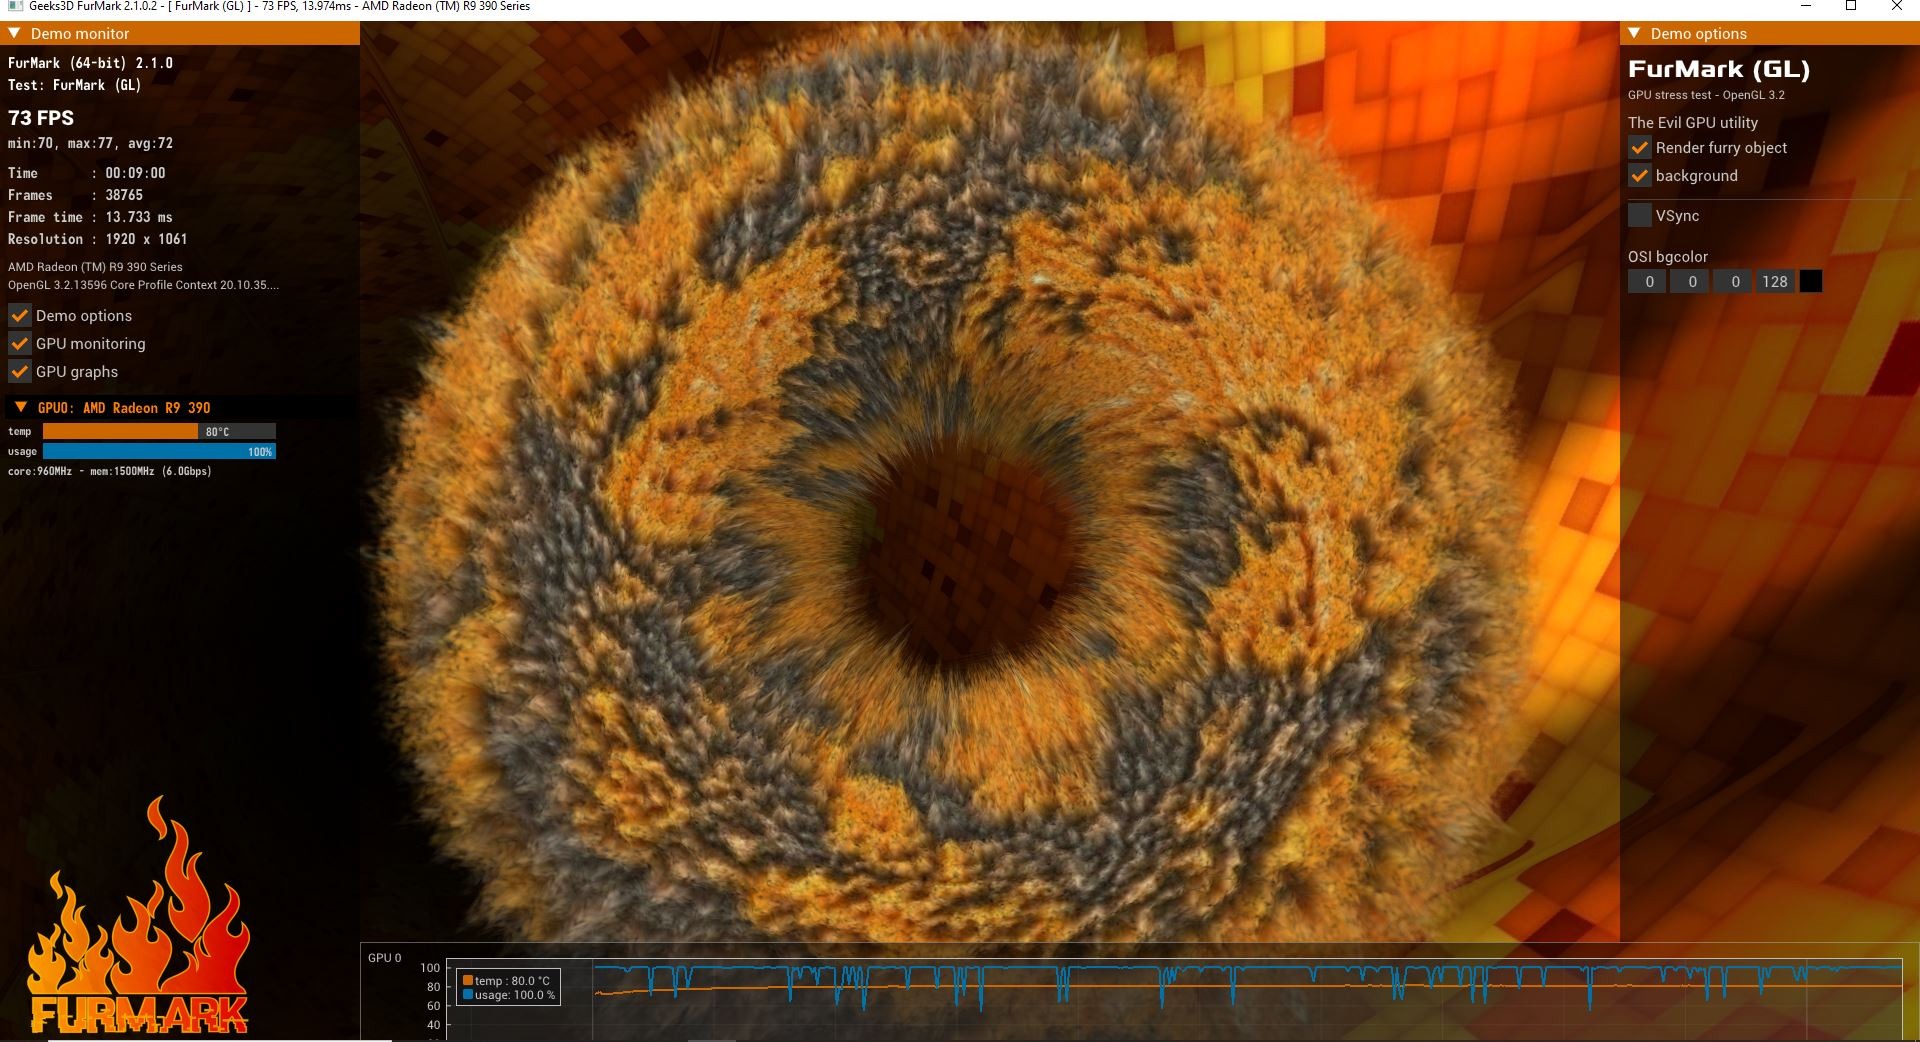Click the Resolution 1920 x 1061 row
Image resolution: width=1920 pixels, height=1042 pixels.
tap(98, 239)
